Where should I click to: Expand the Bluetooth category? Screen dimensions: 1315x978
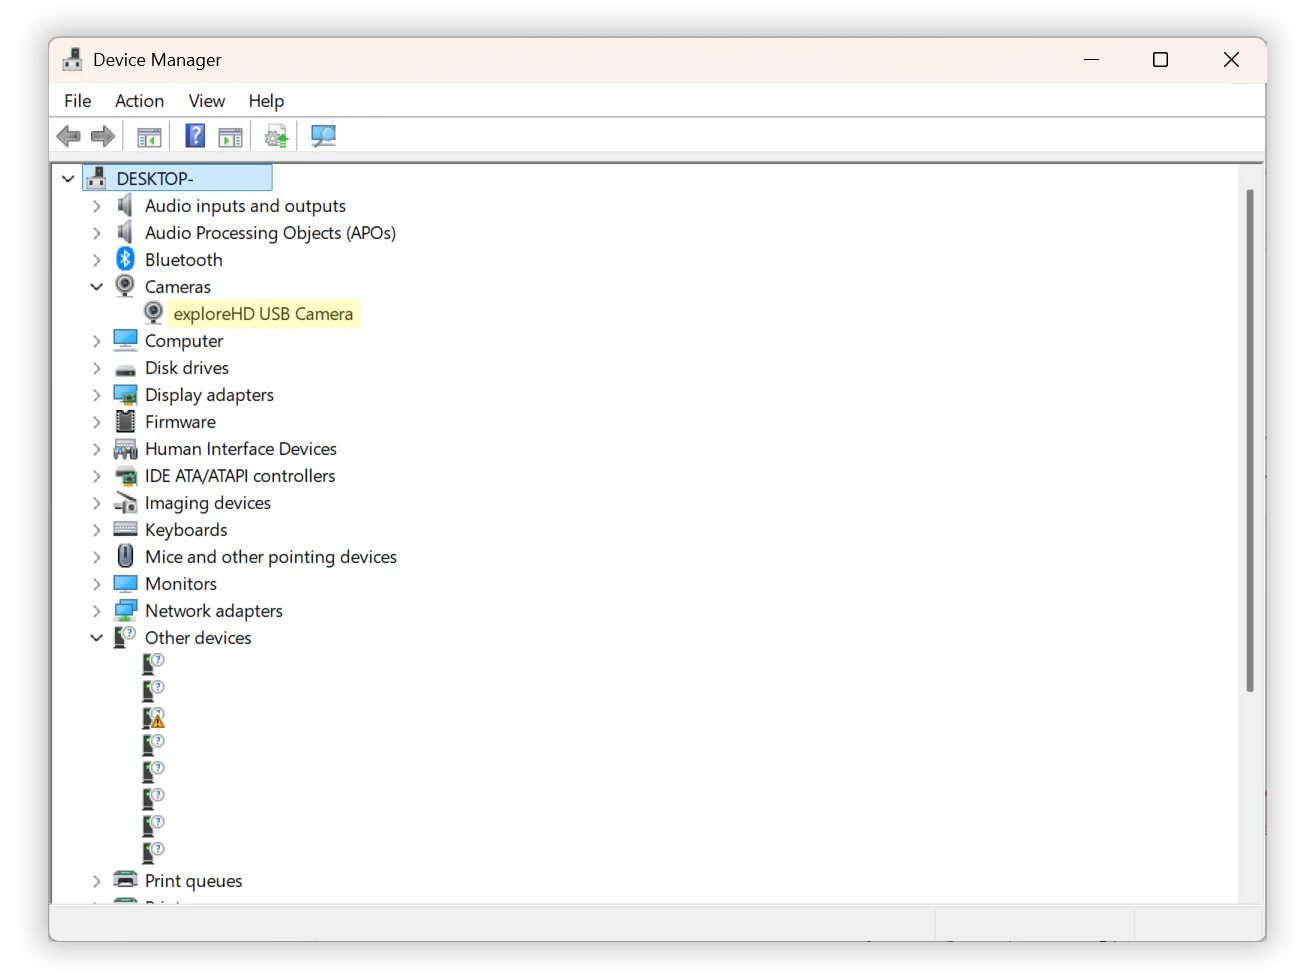[x=97, y=260]
